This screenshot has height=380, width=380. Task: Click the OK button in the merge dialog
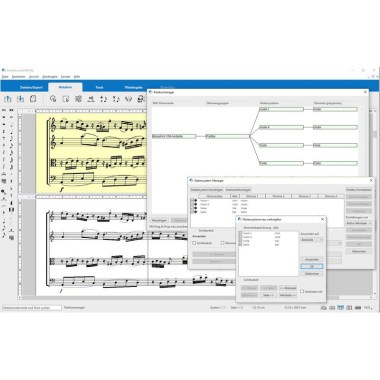click(x=312, y=266)
